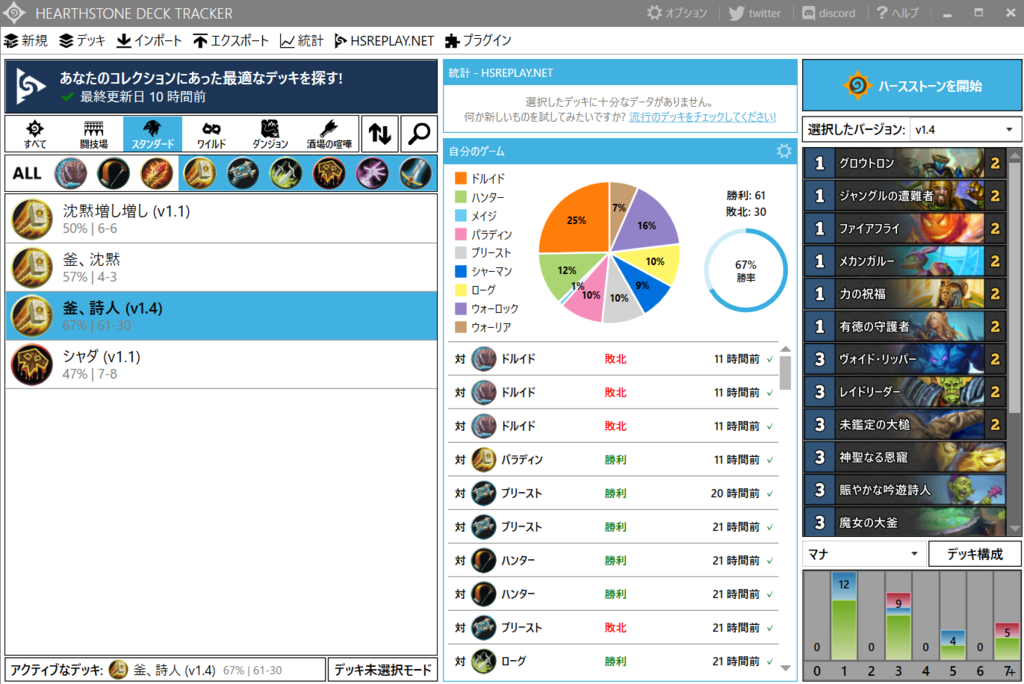Open the HSREPLAY.NET menu
The image size is (1024, 684).
point(384,41)
